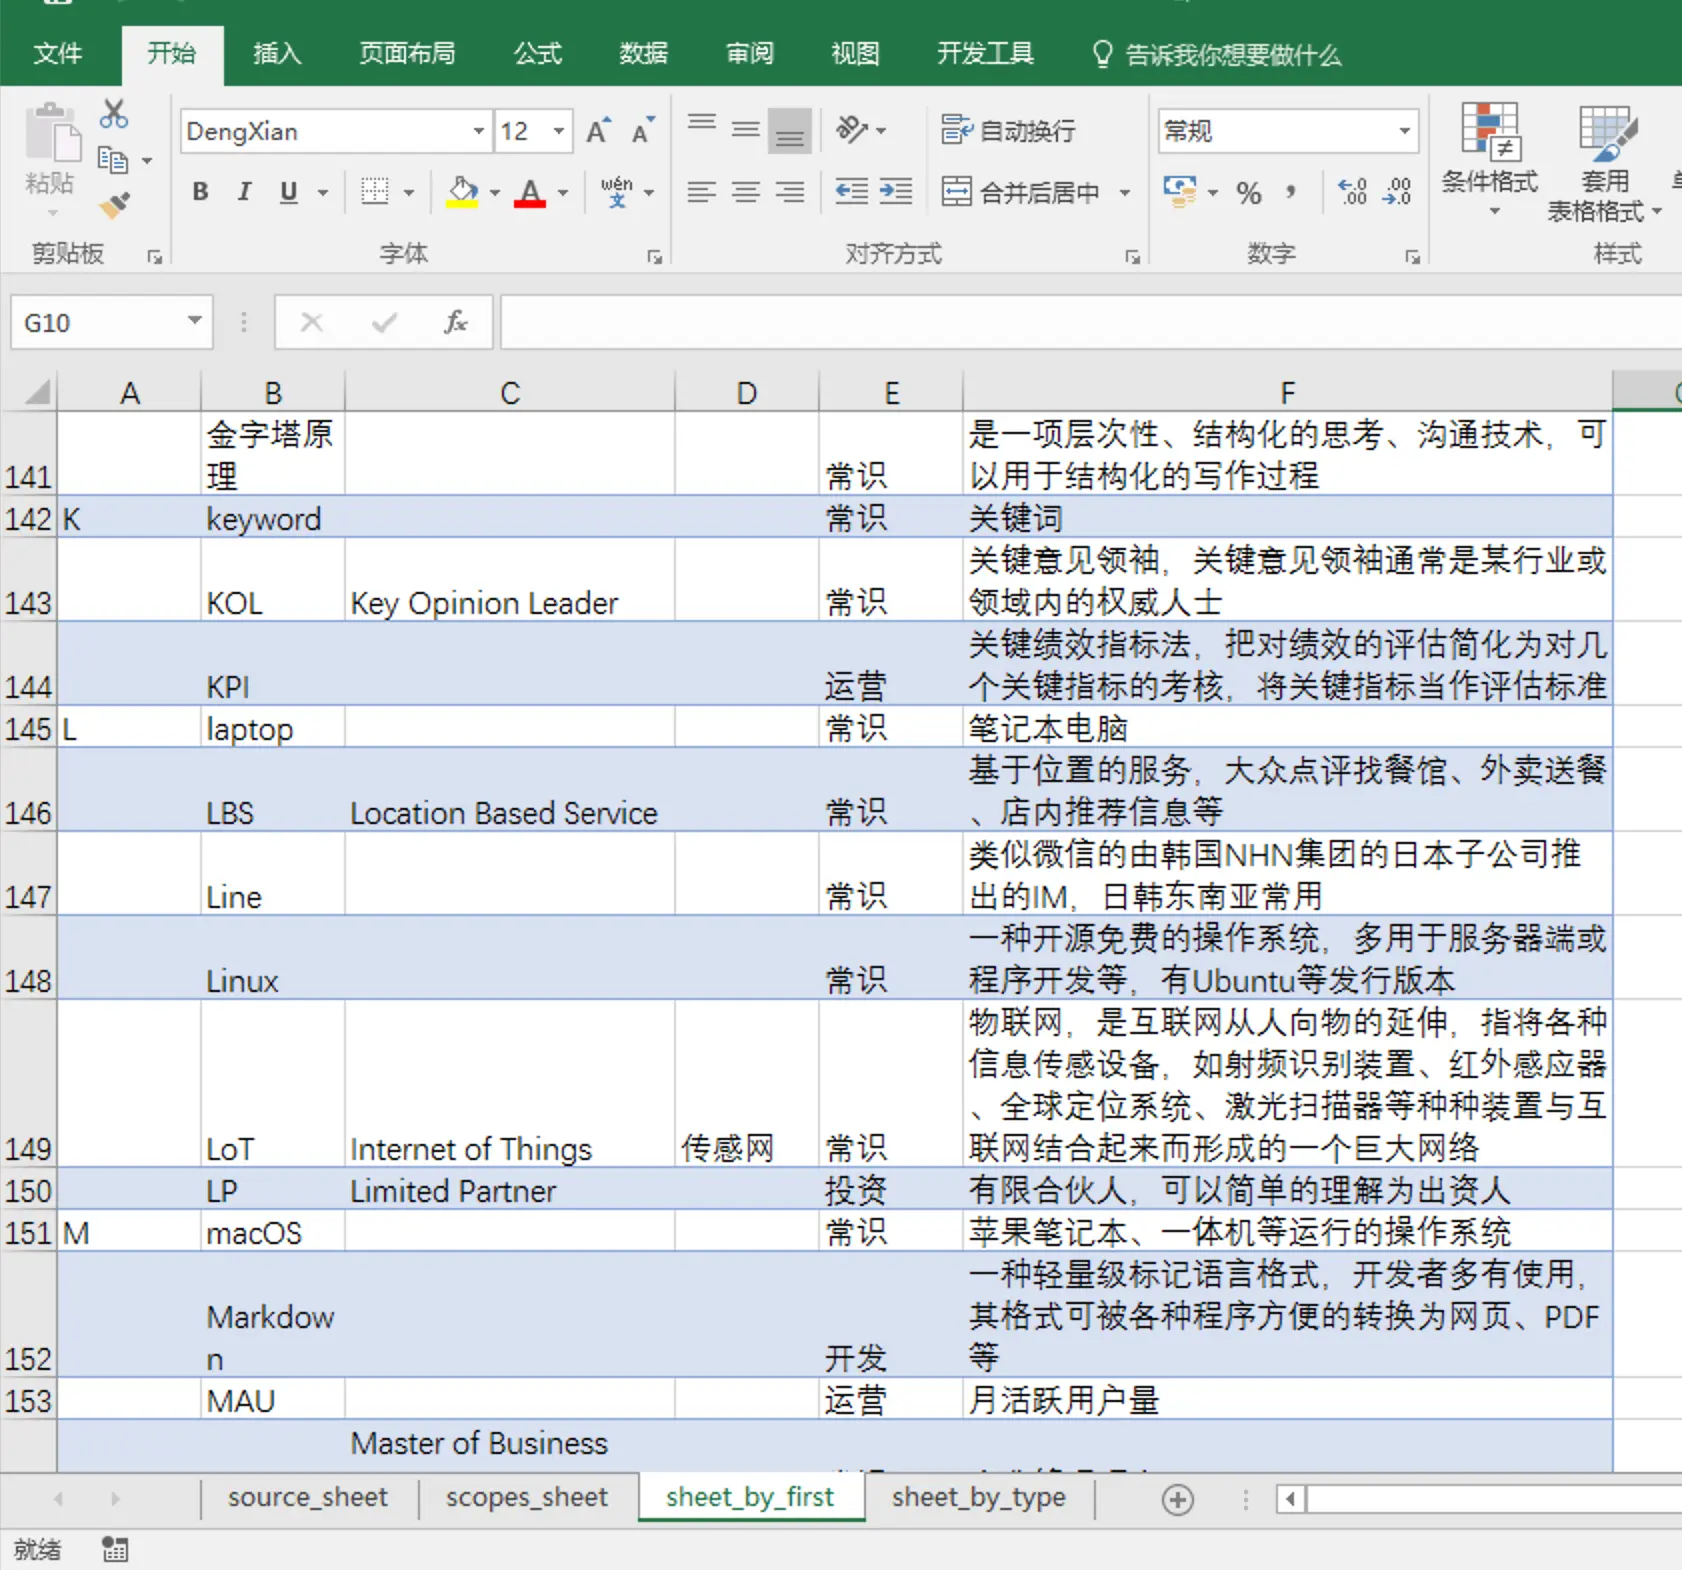1682x1570 pixels.
Task: Apply bottom vertical alignment
Action: tap(790, 130)
